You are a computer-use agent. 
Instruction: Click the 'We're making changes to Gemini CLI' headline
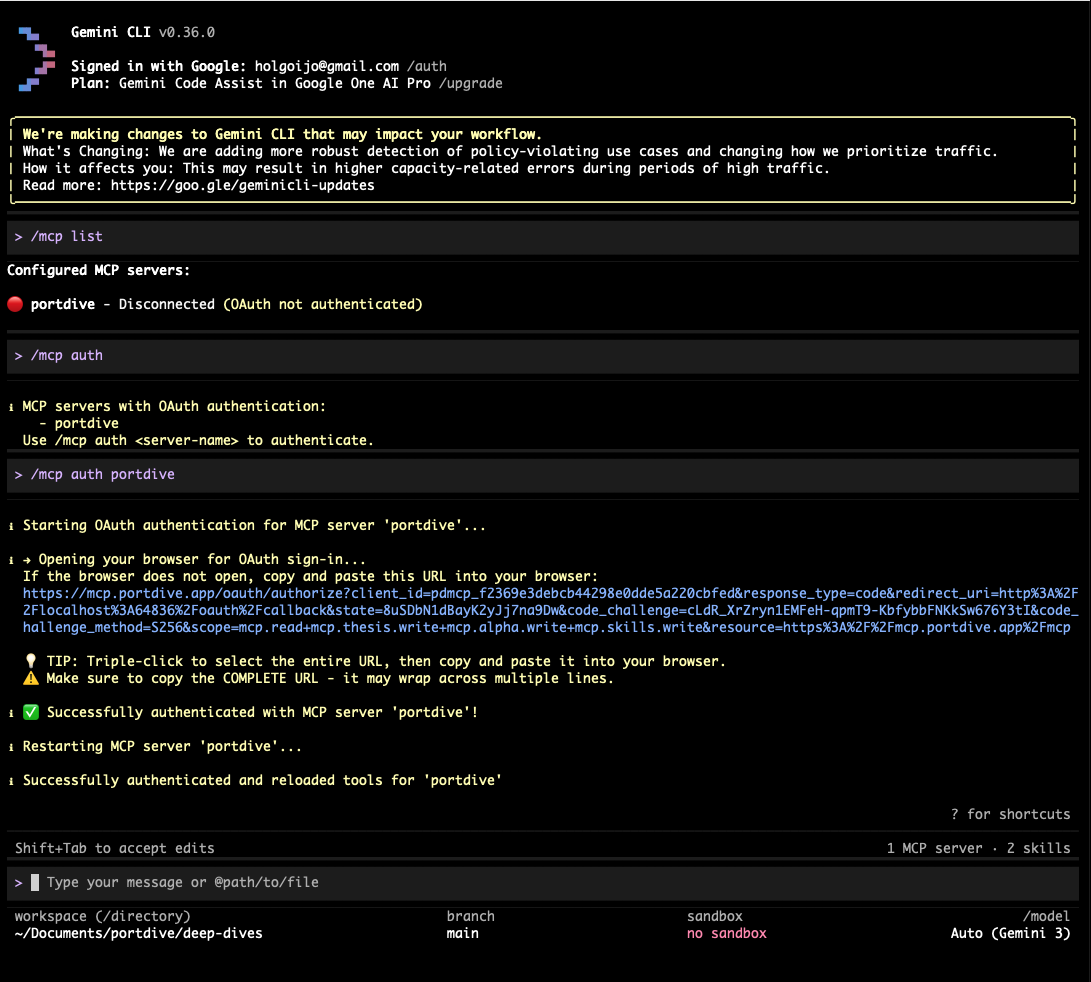[x=282, y=134]
